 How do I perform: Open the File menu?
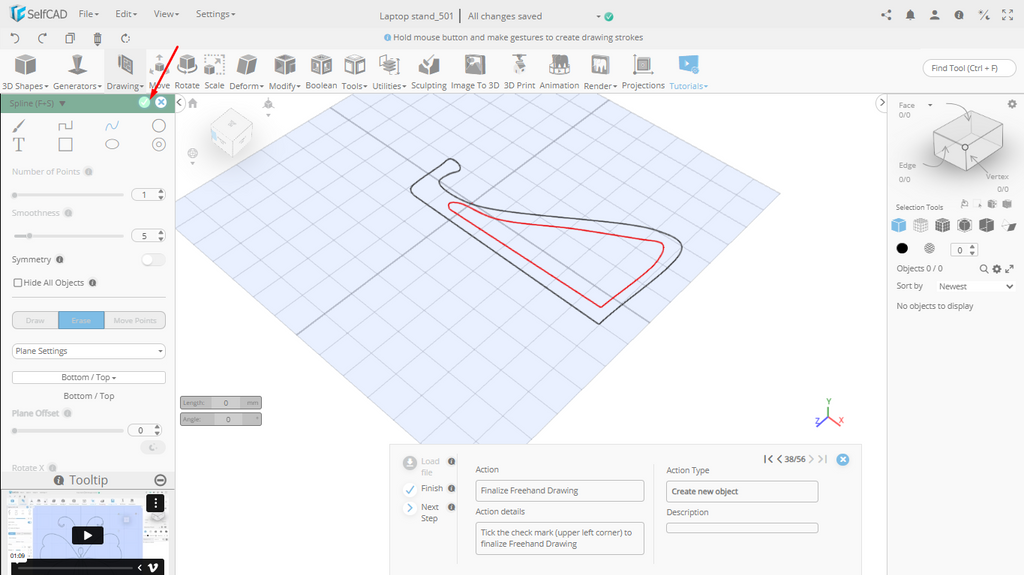[x=88, y=15]
